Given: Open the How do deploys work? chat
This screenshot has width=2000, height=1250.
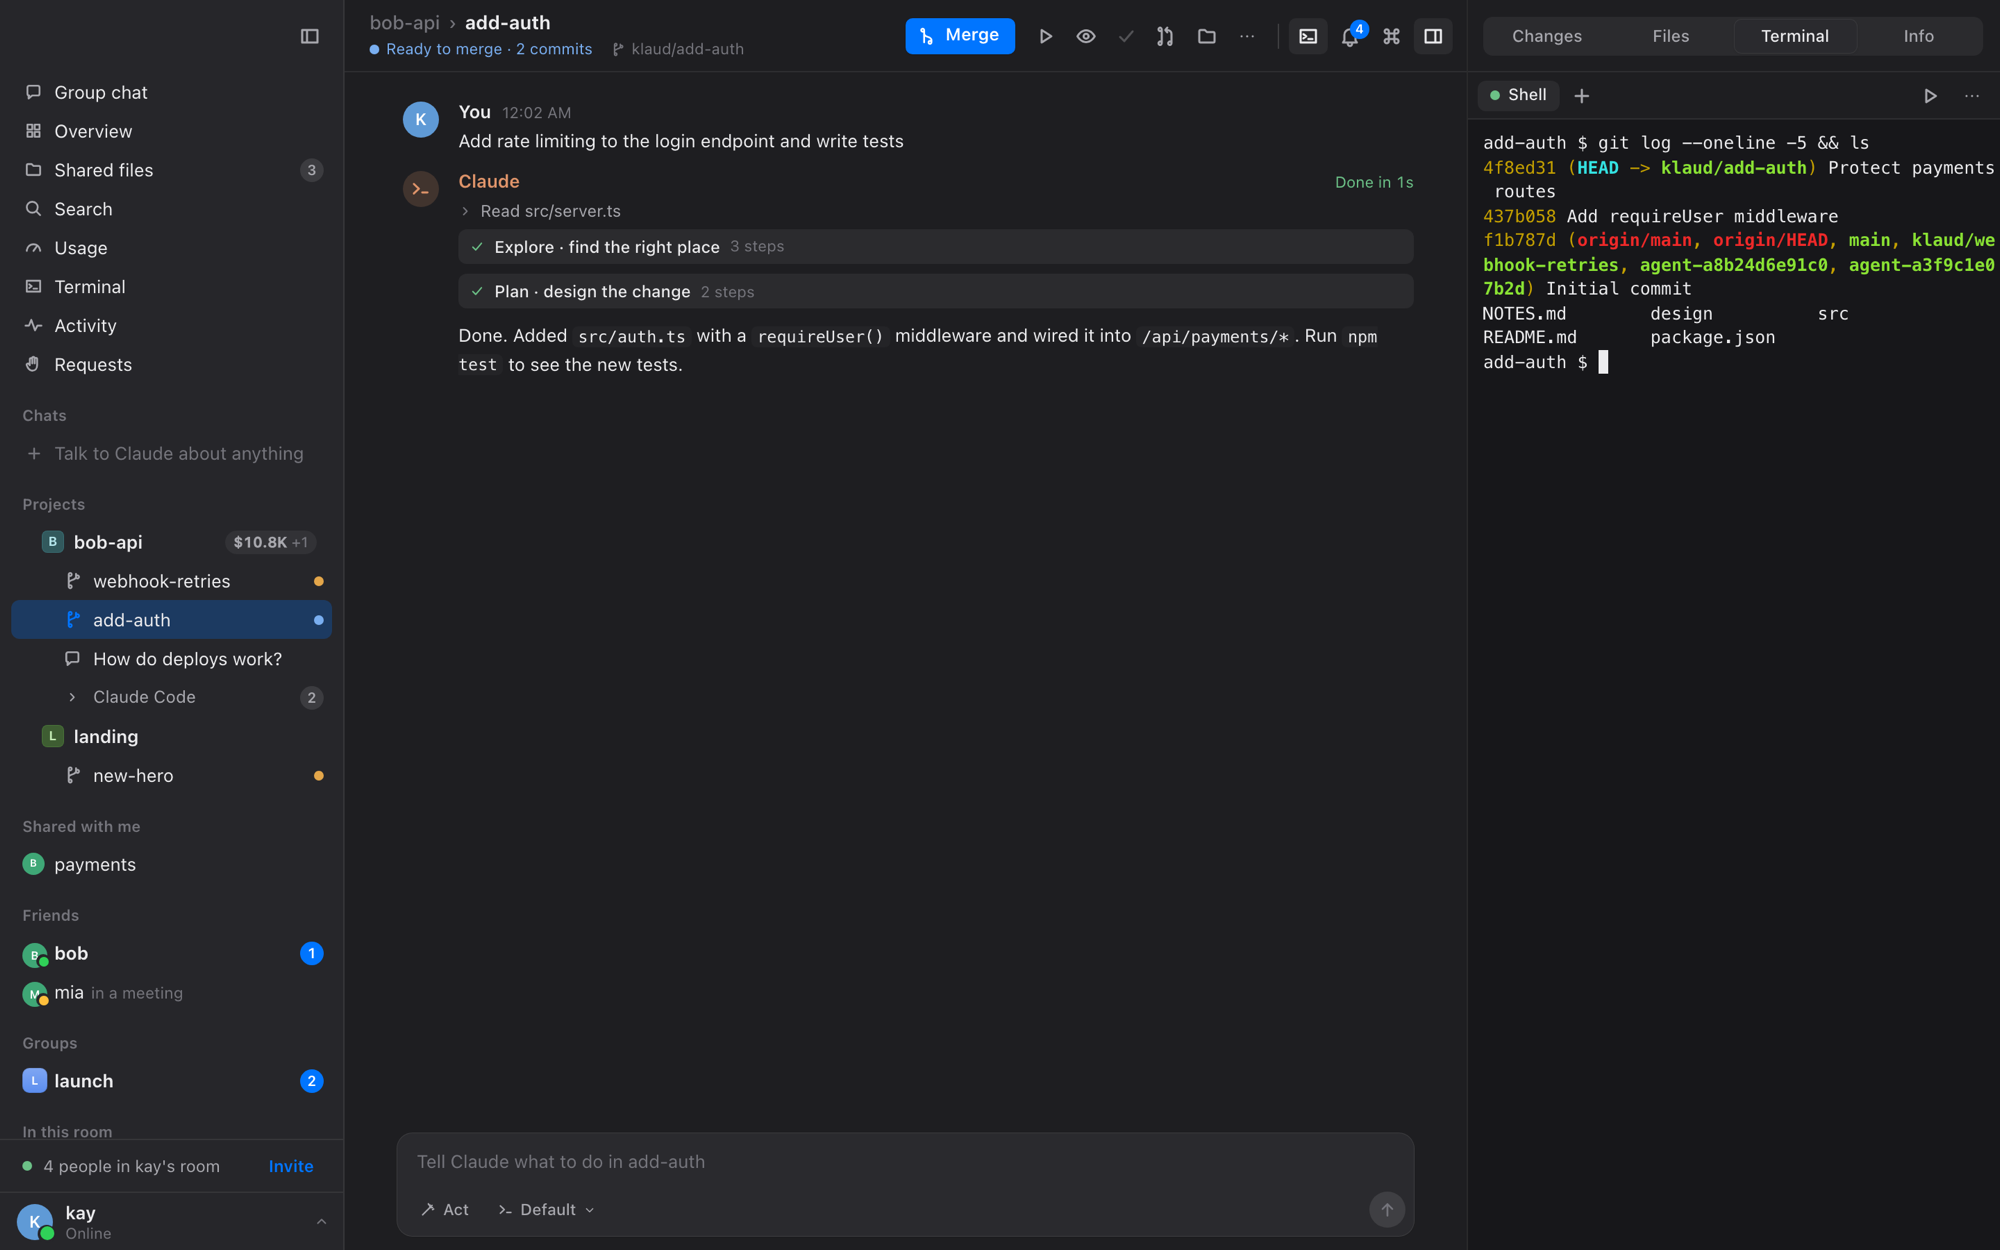Looking at the screenshot, I should click(171, 659).
